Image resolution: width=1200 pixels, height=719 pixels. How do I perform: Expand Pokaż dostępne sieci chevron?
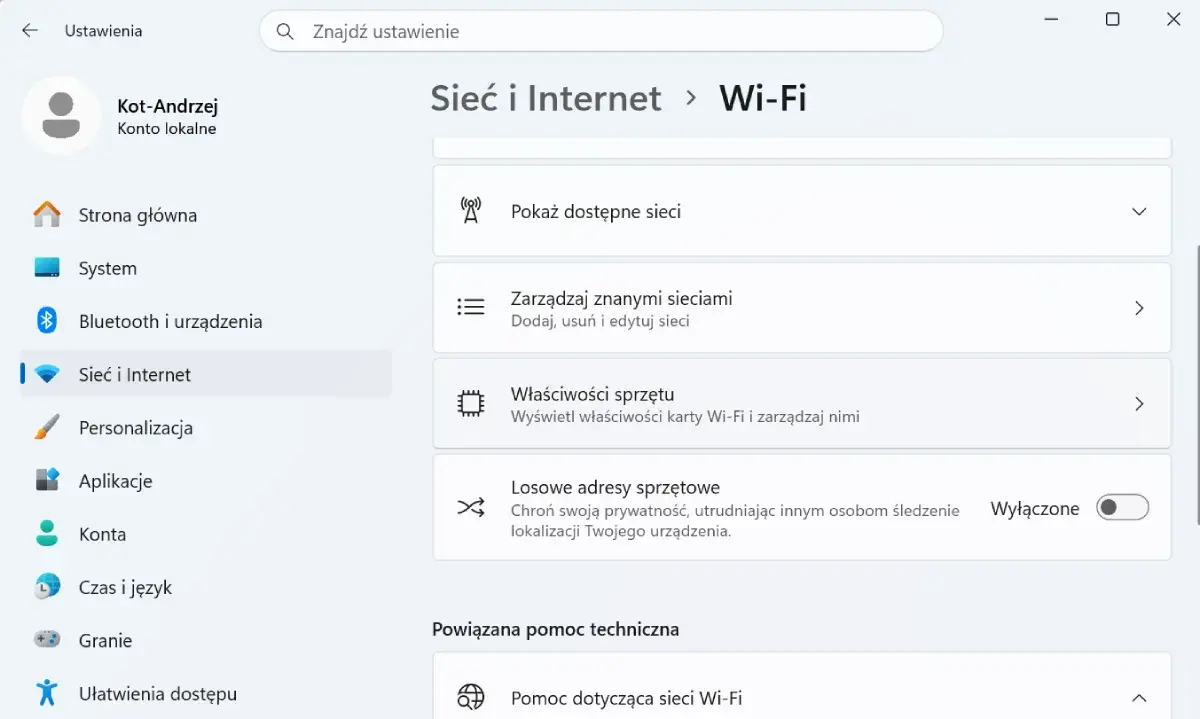tap(1138, 212)
